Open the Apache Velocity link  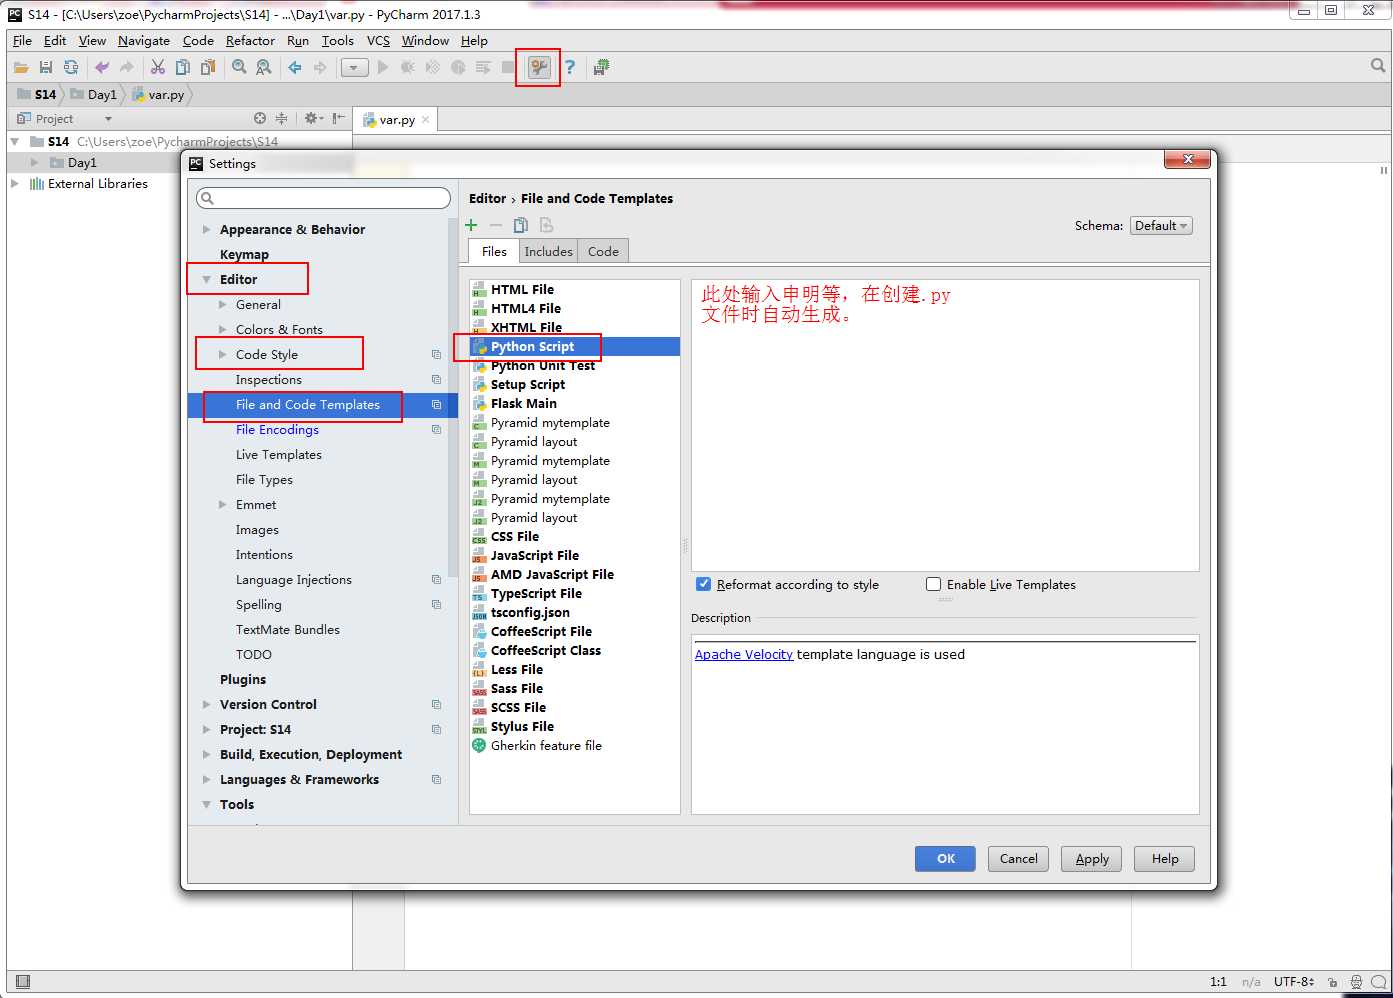coord(744,654)
